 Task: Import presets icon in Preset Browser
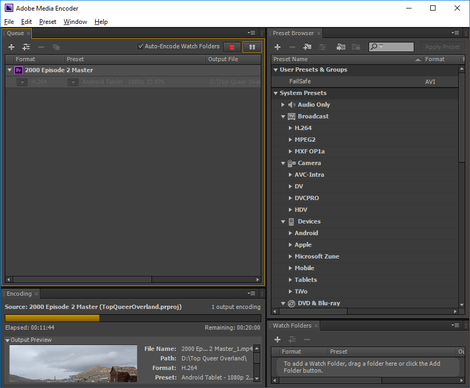pyautogui.click(x=341, y=47)
